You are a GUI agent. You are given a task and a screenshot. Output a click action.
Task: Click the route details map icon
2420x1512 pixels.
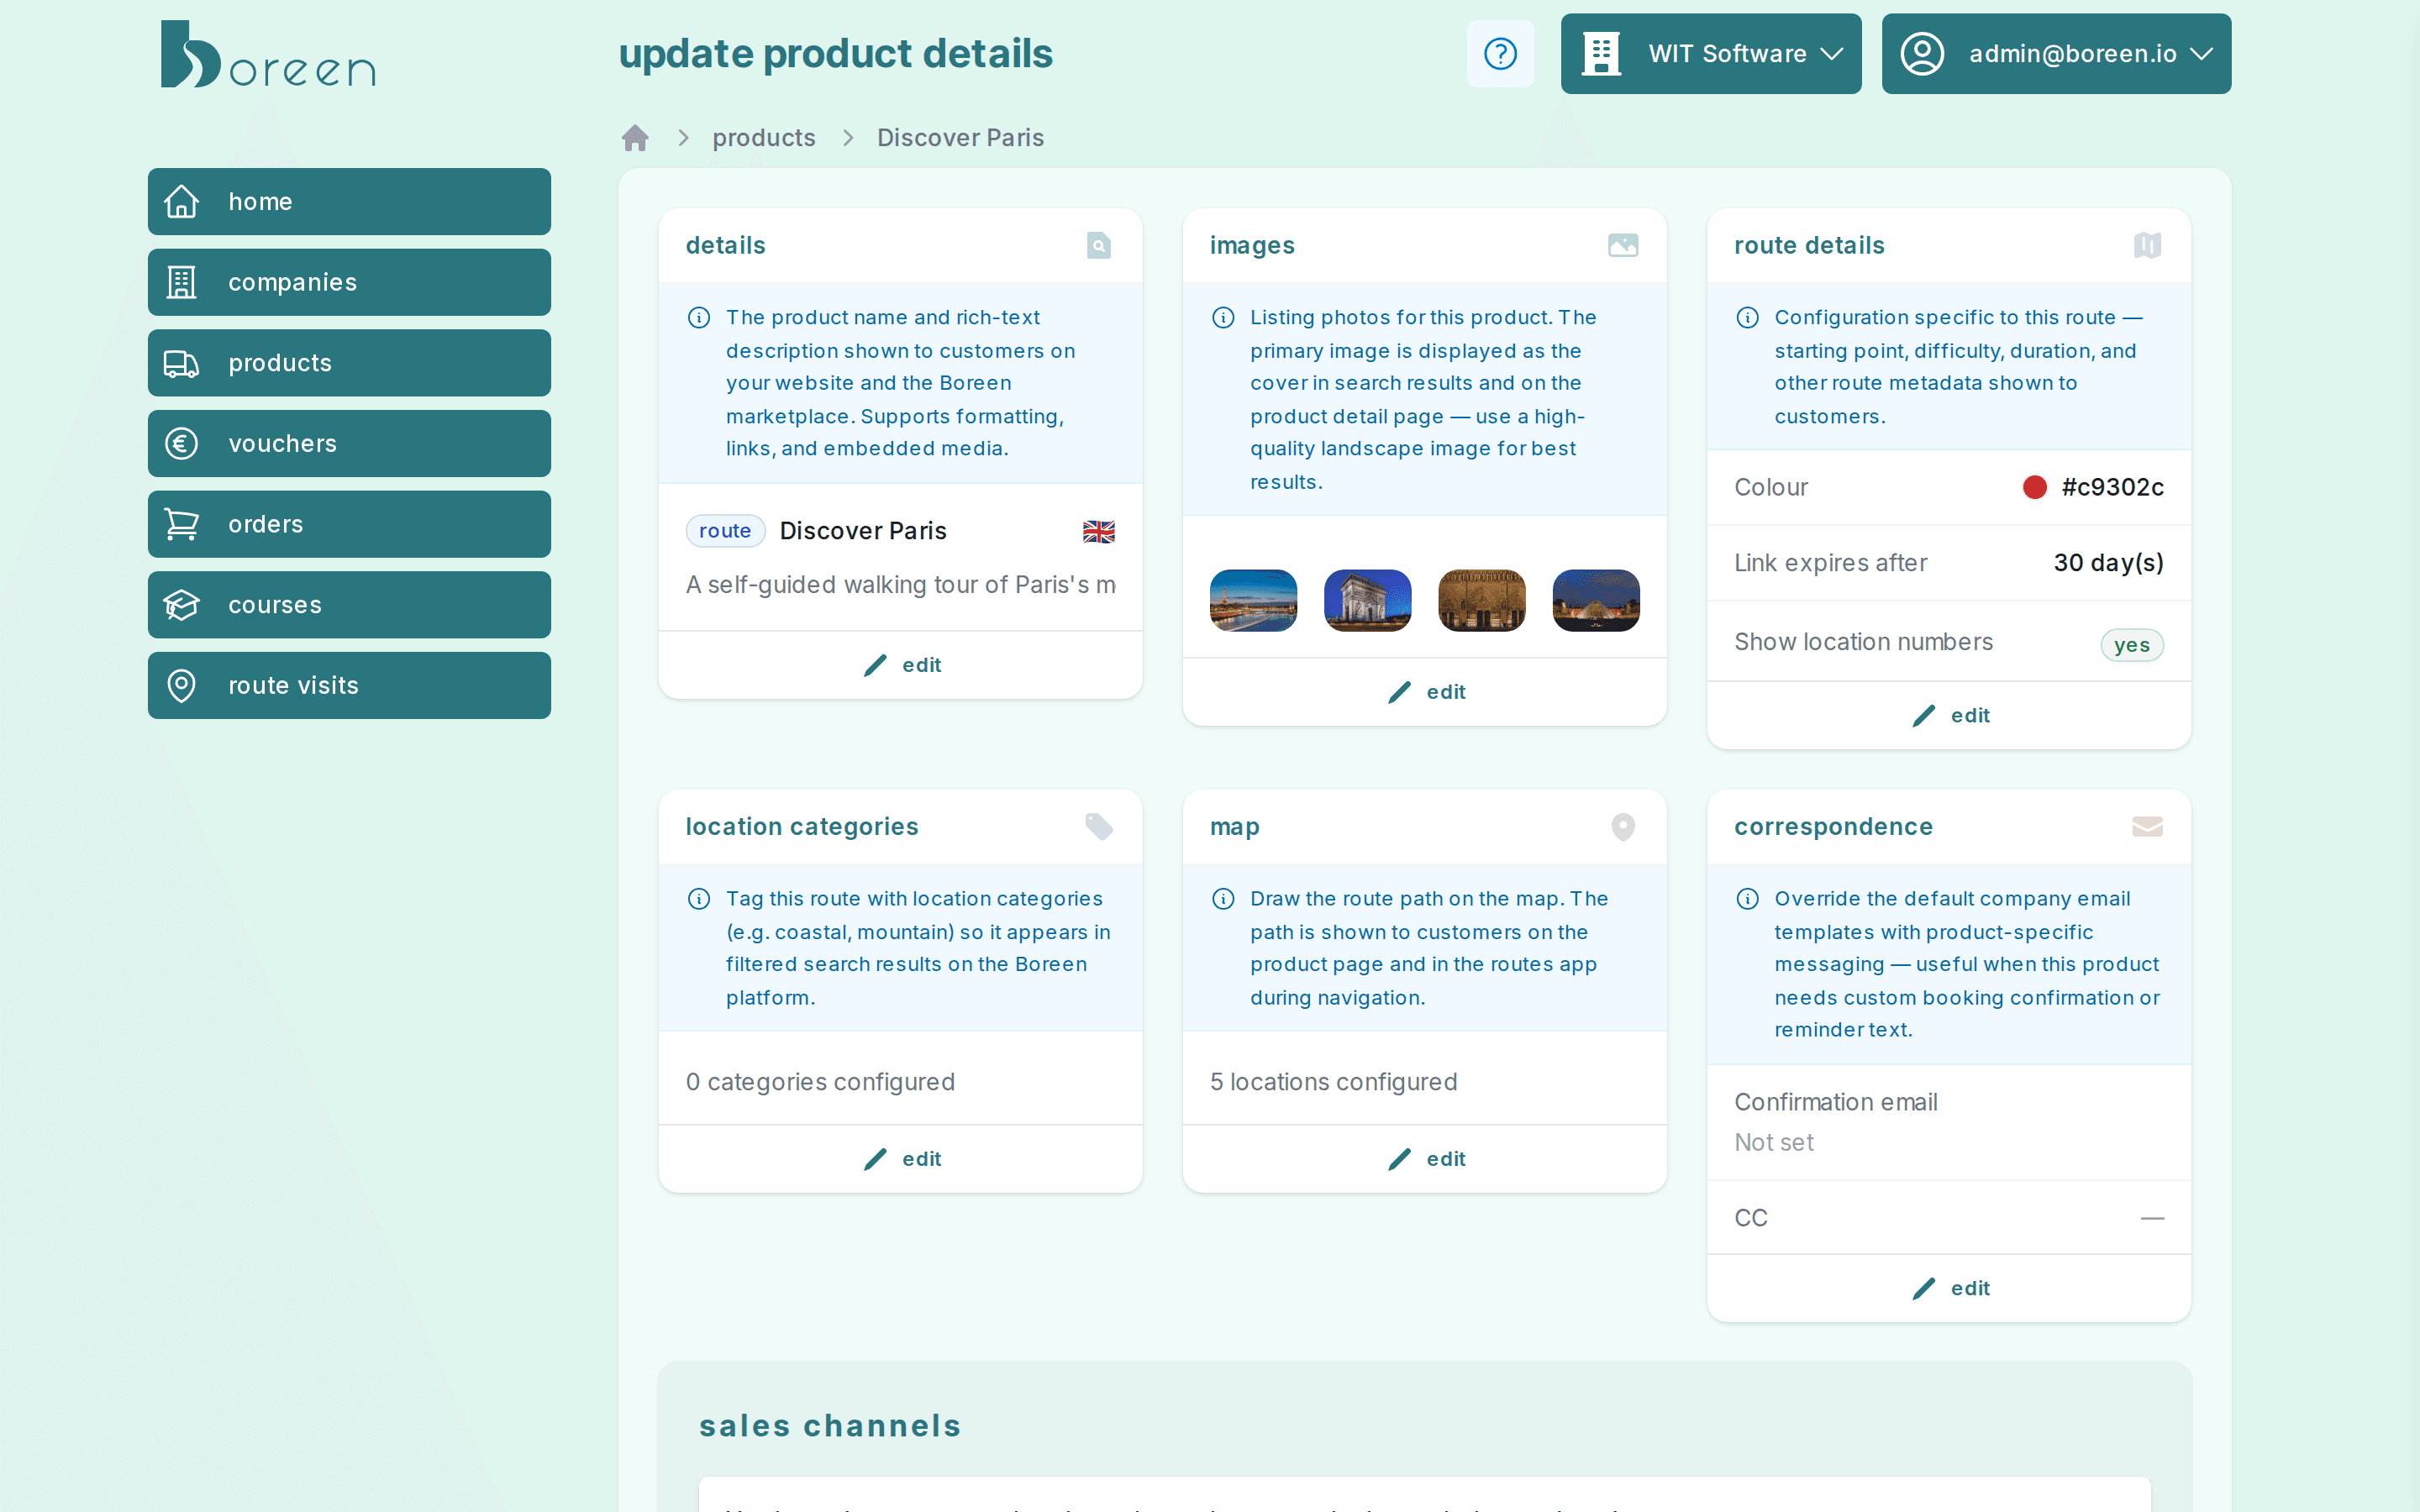(x=2147, y=245)
